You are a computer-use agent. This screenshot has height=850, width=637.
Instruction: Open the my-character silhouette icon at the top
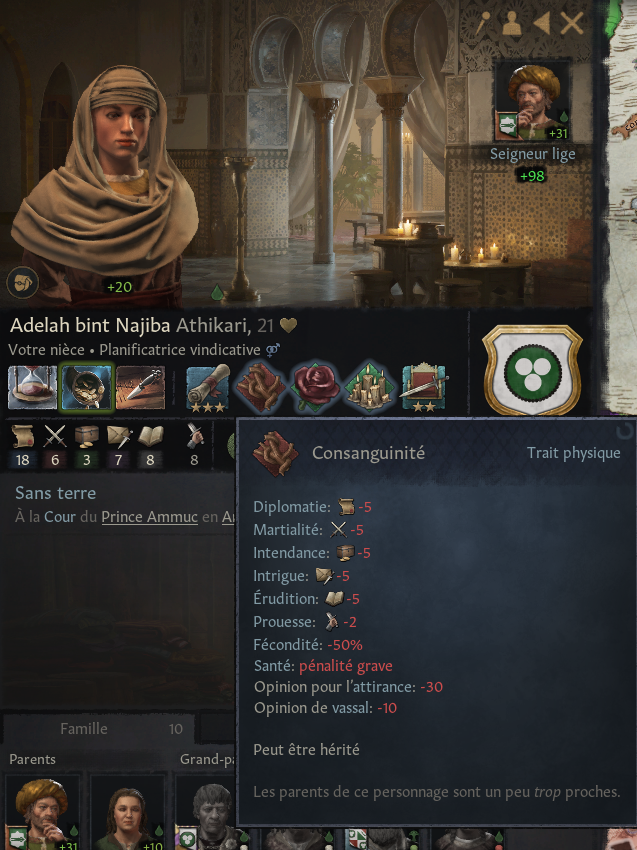pyautogui.click(x=511, y=24)
